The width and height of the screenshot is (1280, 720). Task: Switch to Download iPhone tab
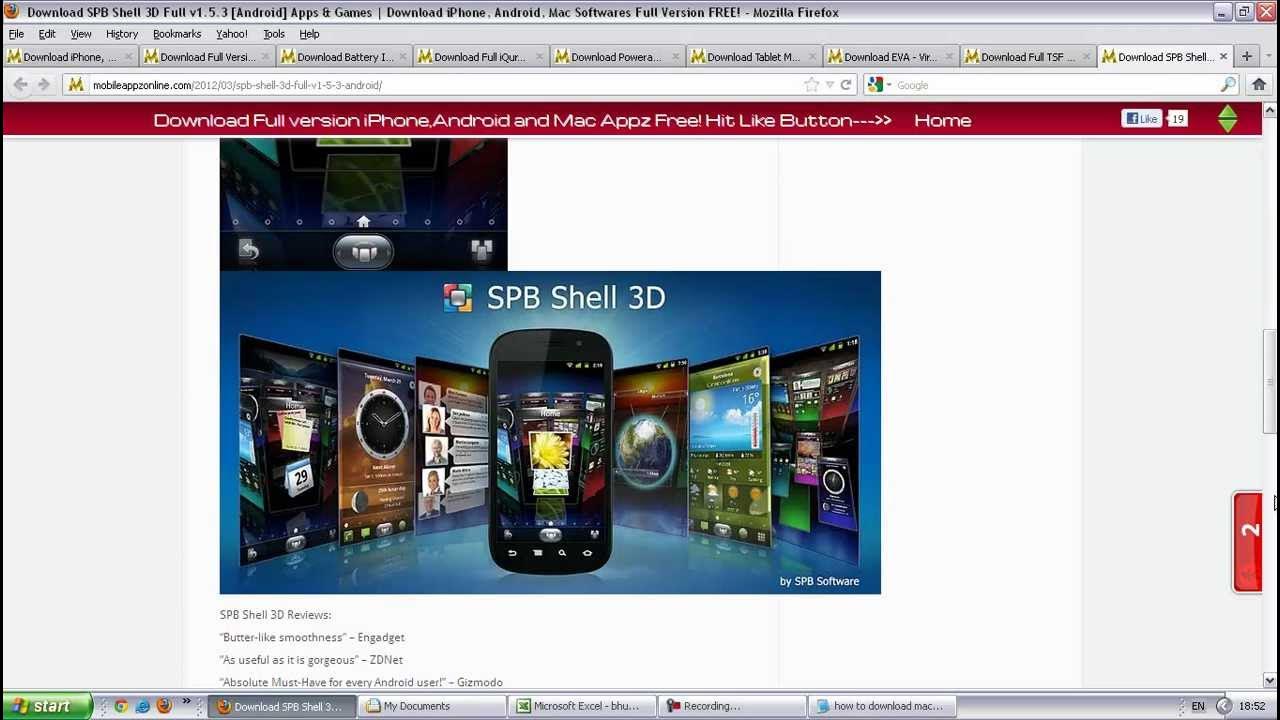click(x=70, y=57)
